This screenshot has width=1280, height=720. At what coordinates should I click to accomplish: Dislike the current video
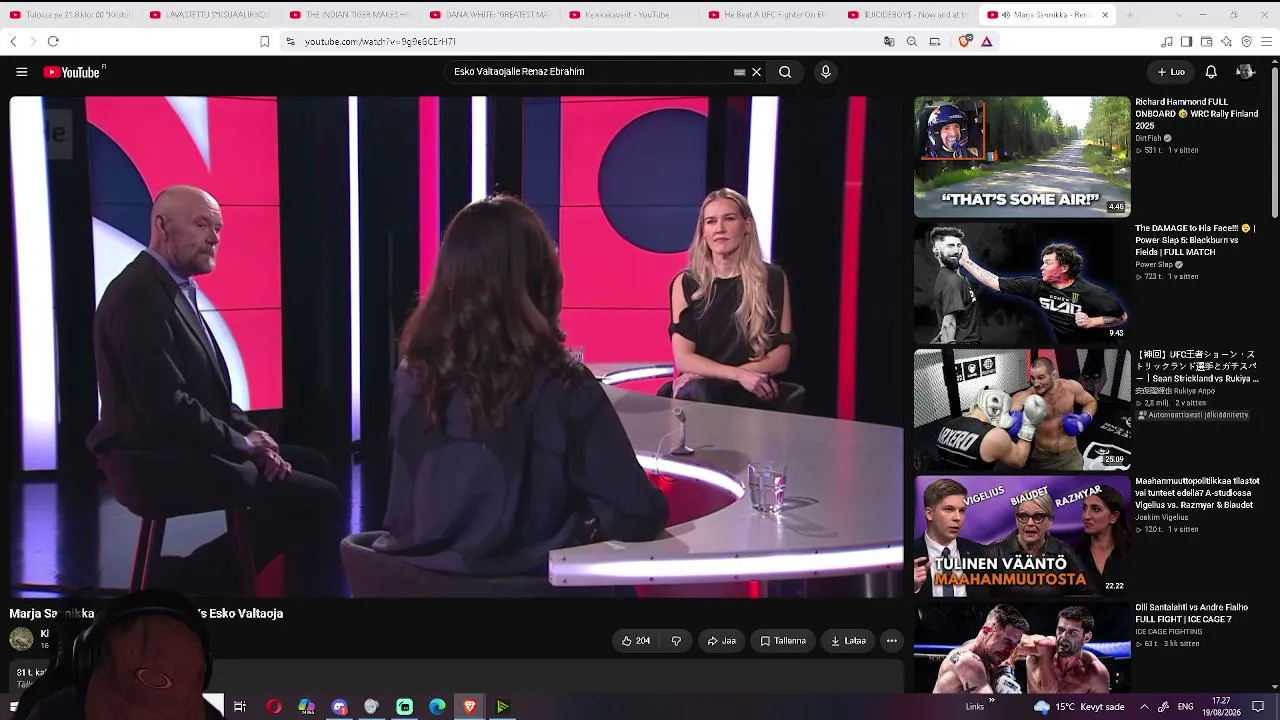tap(676, 641)
